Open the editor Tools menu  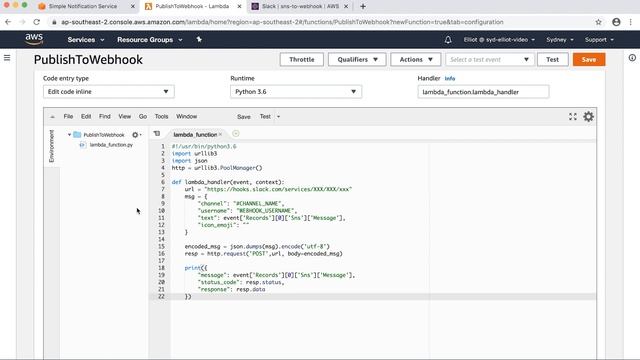[161, 117]
